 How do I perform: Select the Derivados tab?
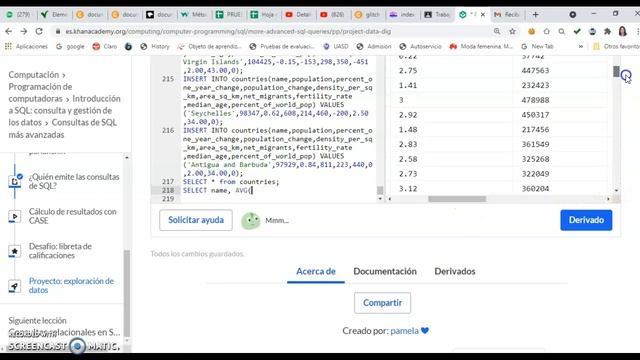click(x=455, y=271)
